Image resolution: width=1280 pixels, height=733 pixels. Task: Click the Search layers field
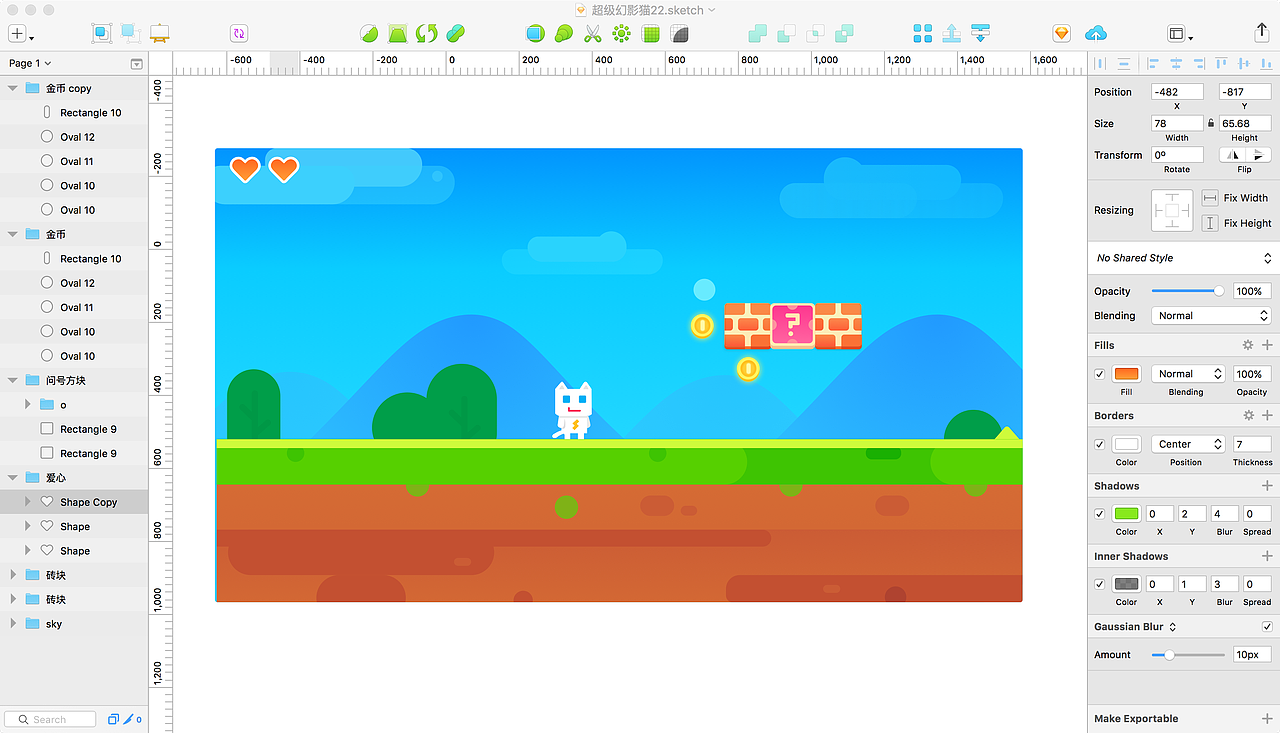(x=50, y=719)
